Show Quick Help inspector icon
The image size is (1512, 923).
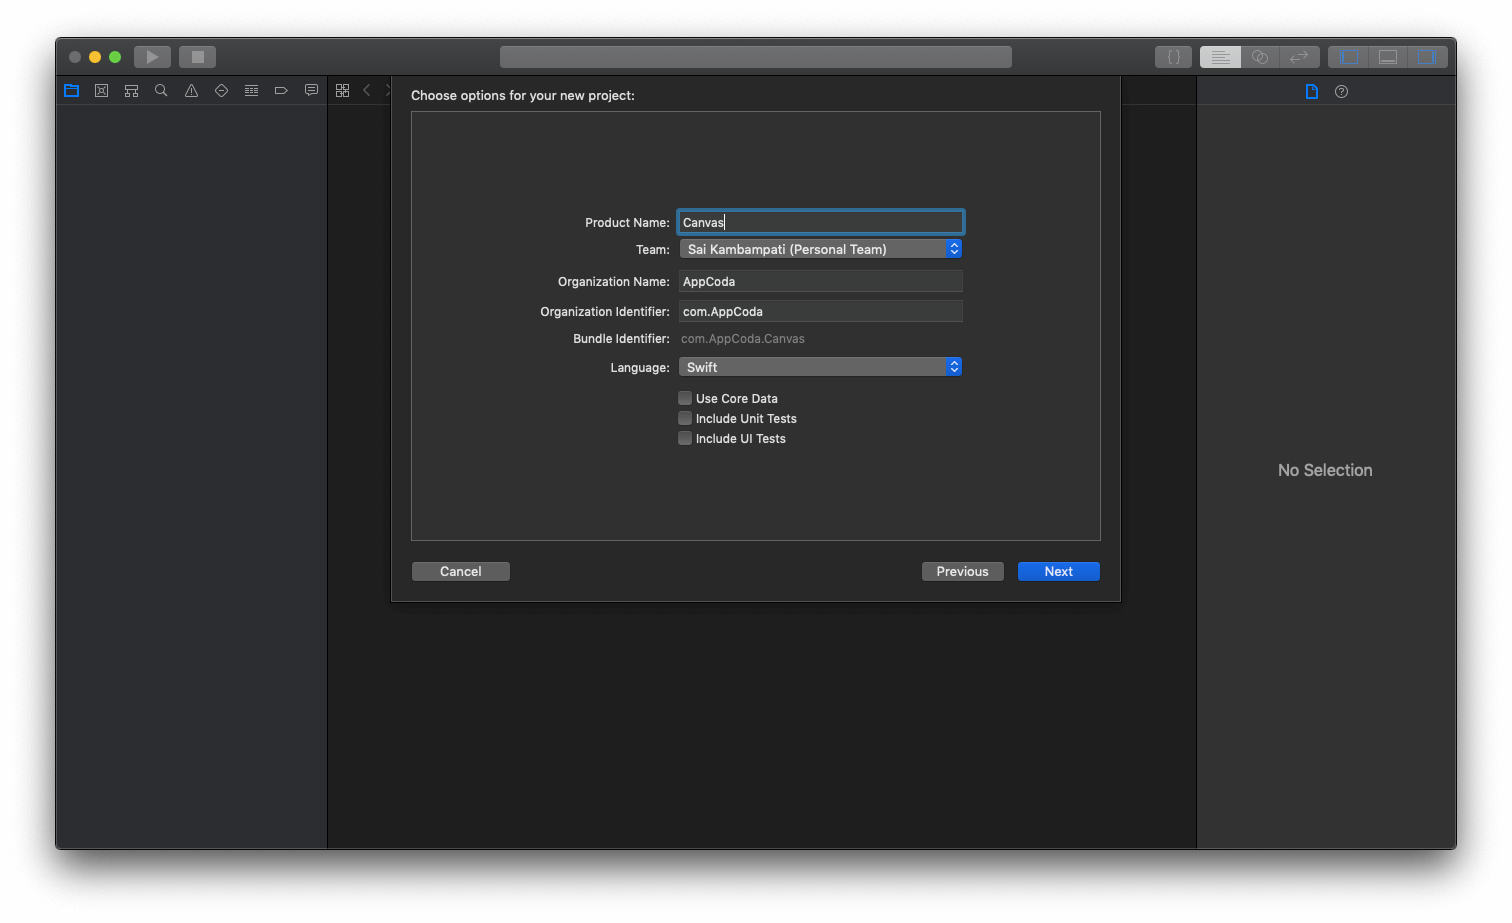coord(1341,92)
